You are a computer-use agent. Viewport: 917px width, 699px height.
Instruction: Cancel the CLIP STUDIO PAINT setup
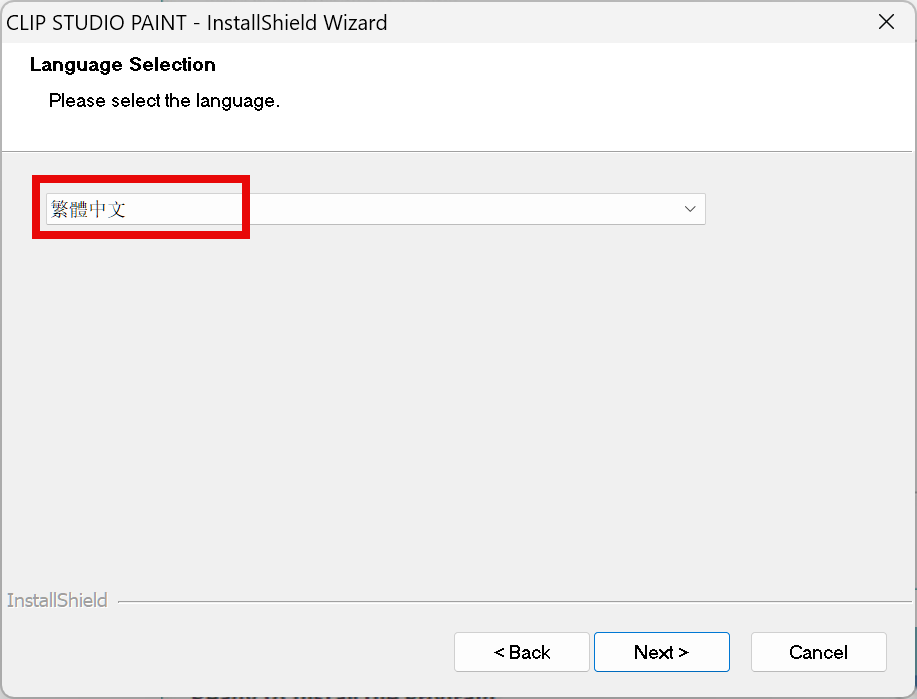pyautogui.click(x=818, y=652)
